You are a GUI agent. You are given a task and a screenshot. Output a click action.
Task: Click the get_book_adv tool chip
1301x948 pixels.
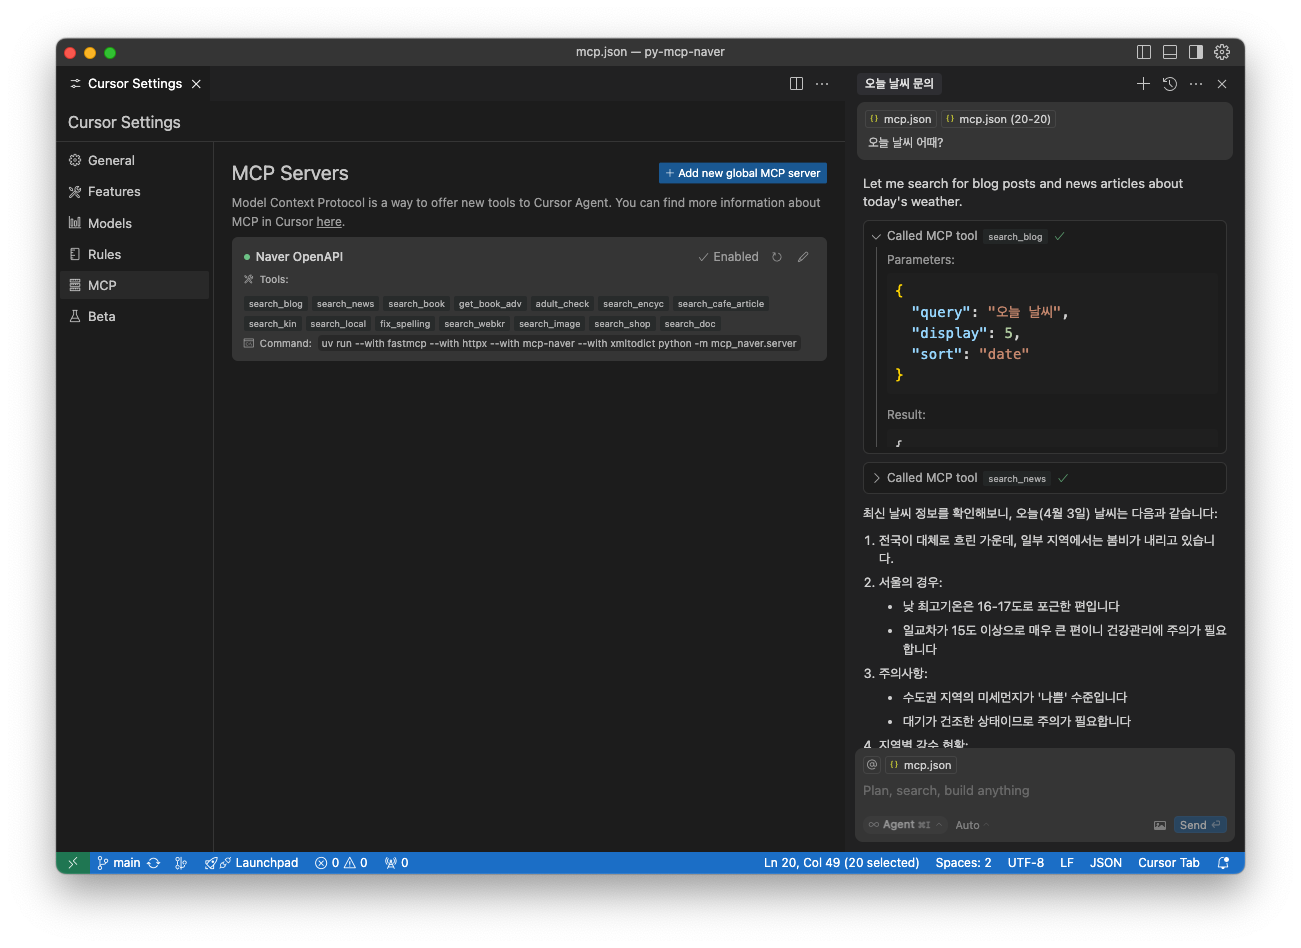[x=490, y=304]
